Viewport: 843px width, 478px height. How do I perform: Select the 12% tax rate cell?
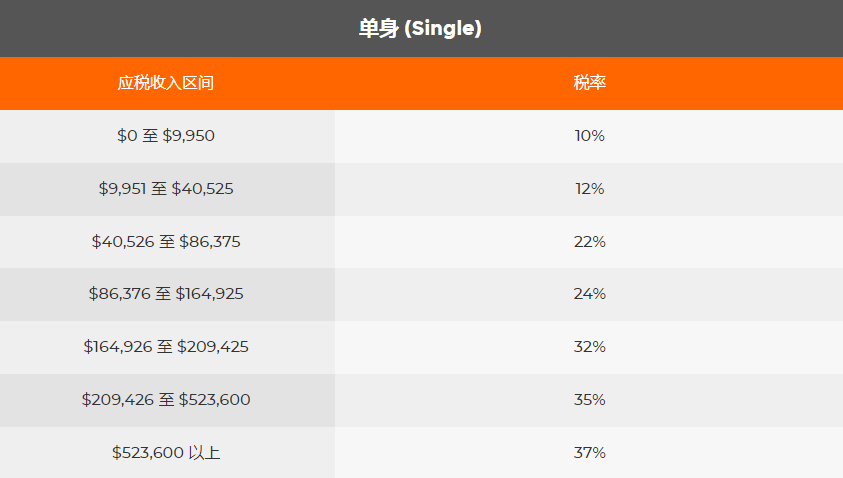589,189
